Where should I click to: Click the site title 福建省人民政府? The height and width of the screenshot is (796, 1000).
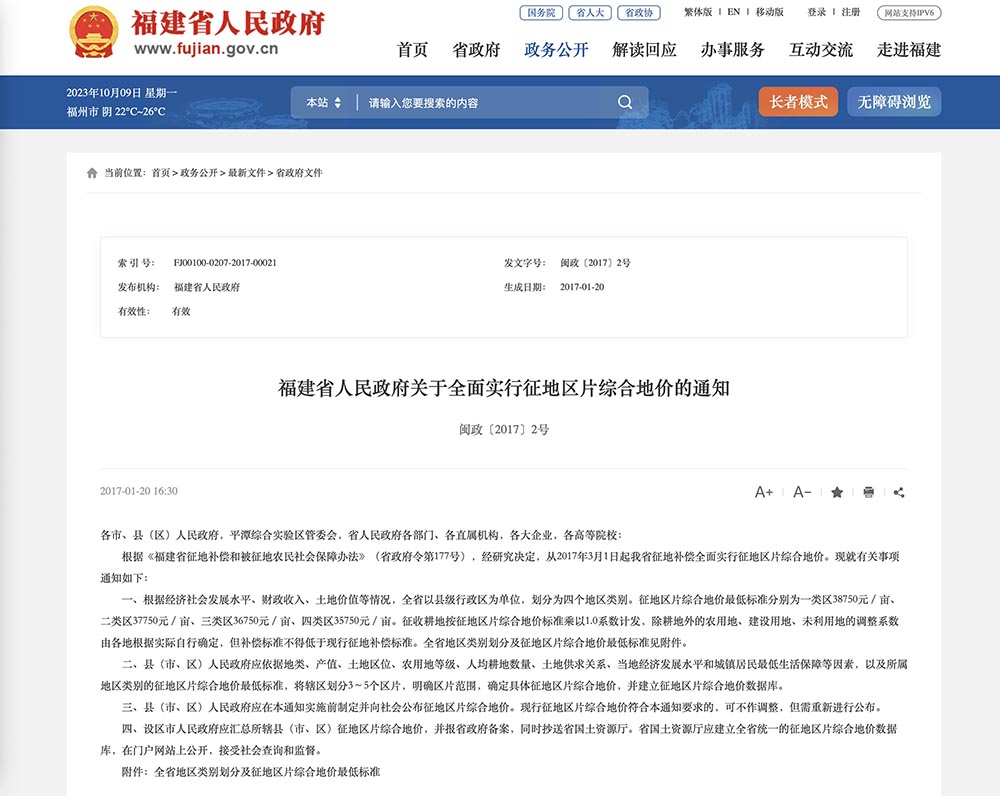(x=228, y=23)
